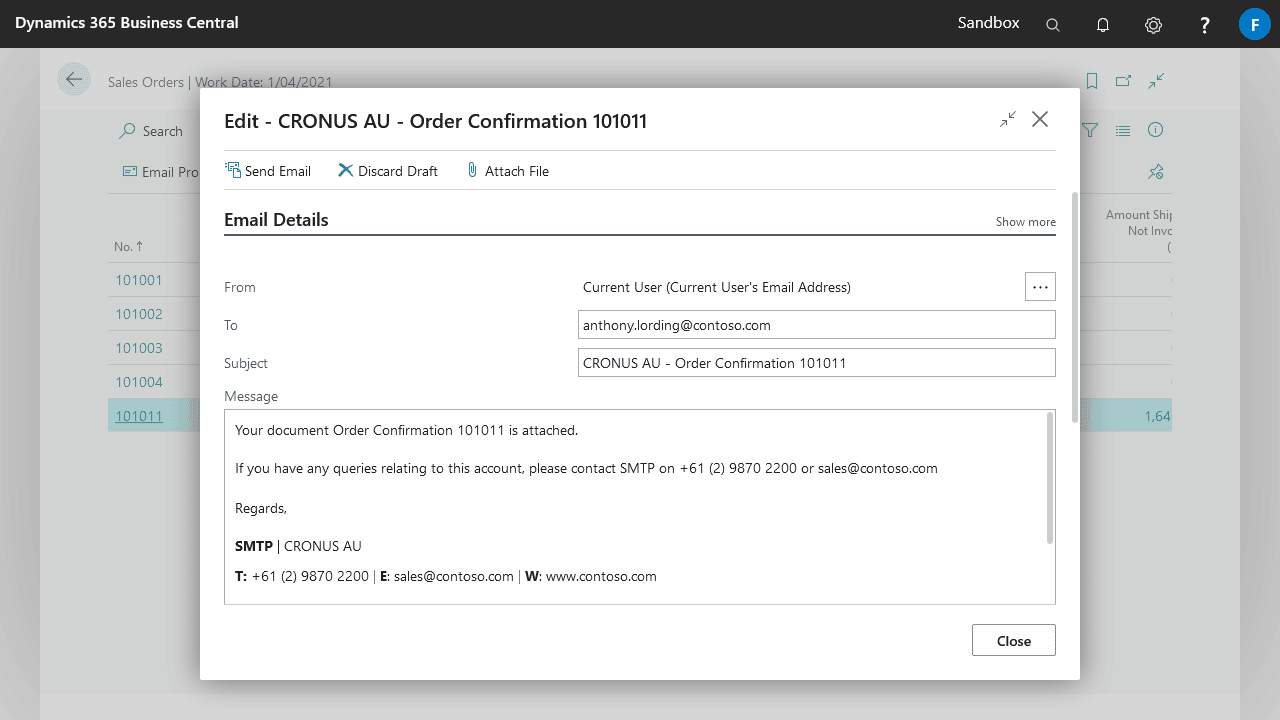Click the filter funnel icon
This screenshot has height=720, width=1280.
(1091, 130)
